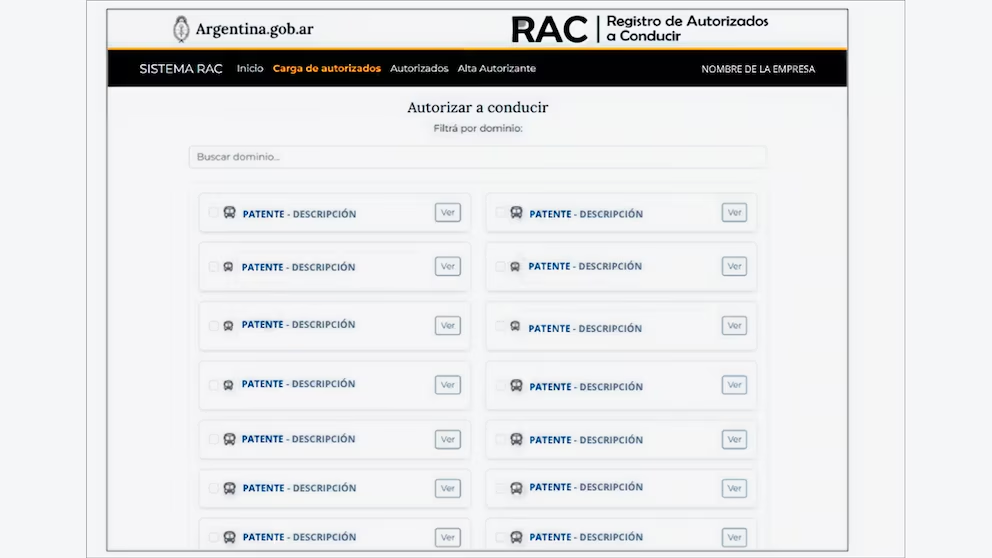
Task: Toggle checkbox in sixth right vehicle card
Action: tap(500, 488)
